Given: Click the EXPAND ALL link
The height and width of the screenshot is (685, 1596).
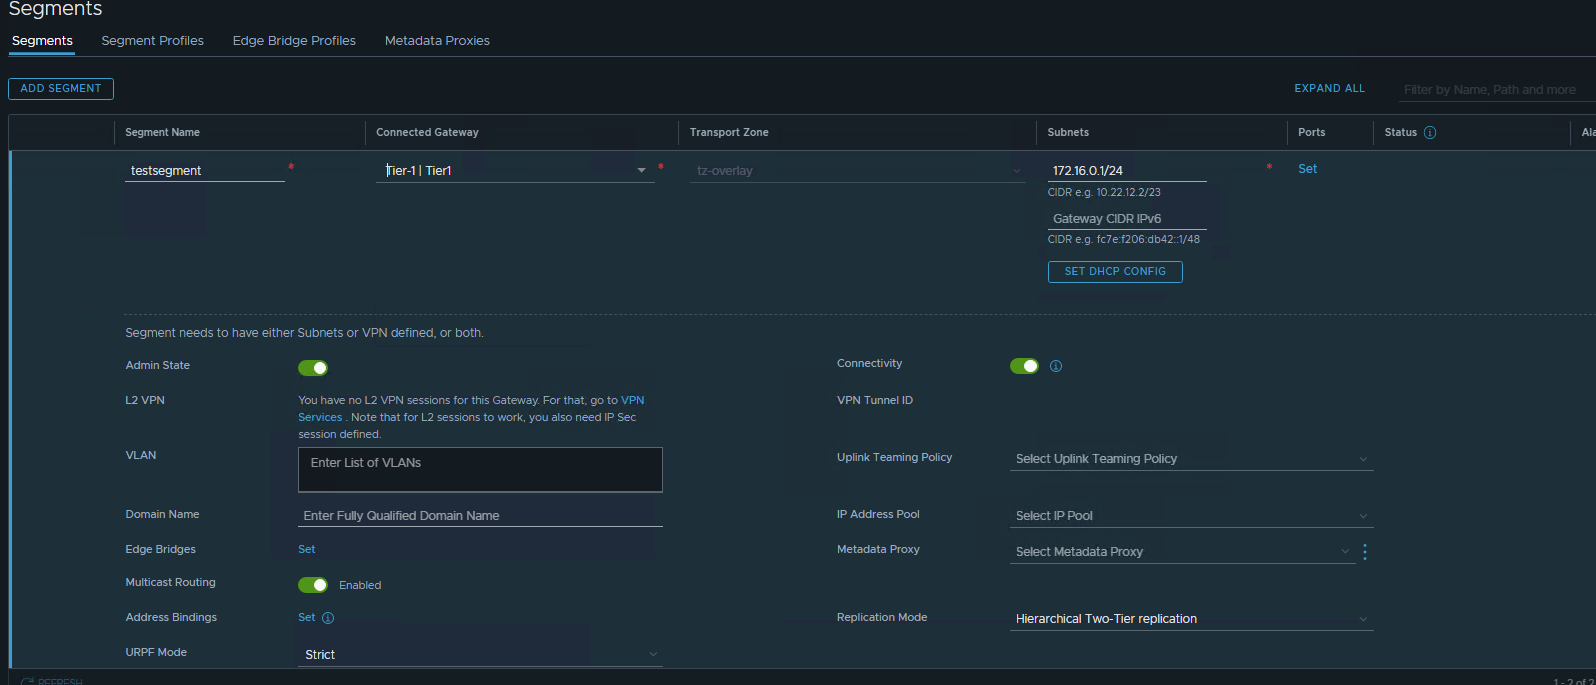Looking at the screenshot, I should tap(1329, 89).
